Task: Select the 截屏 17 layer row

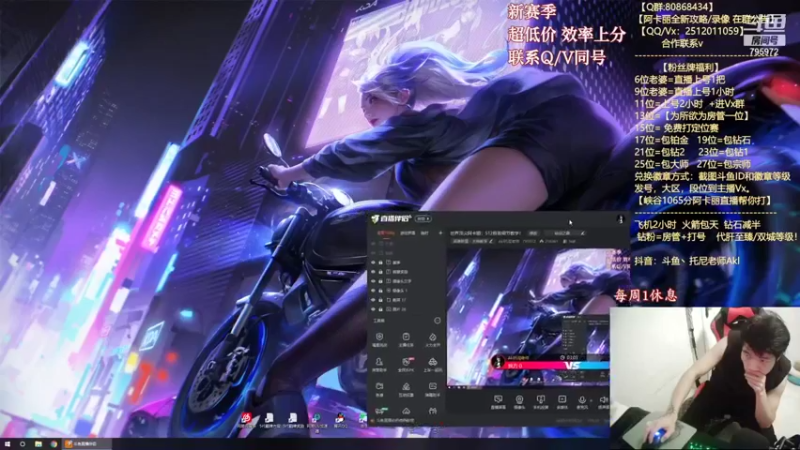Action: (406, 300)
